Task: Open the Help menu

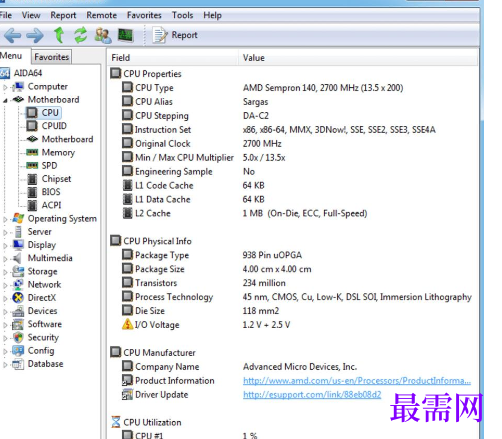Action: click(x=213, y=15)
